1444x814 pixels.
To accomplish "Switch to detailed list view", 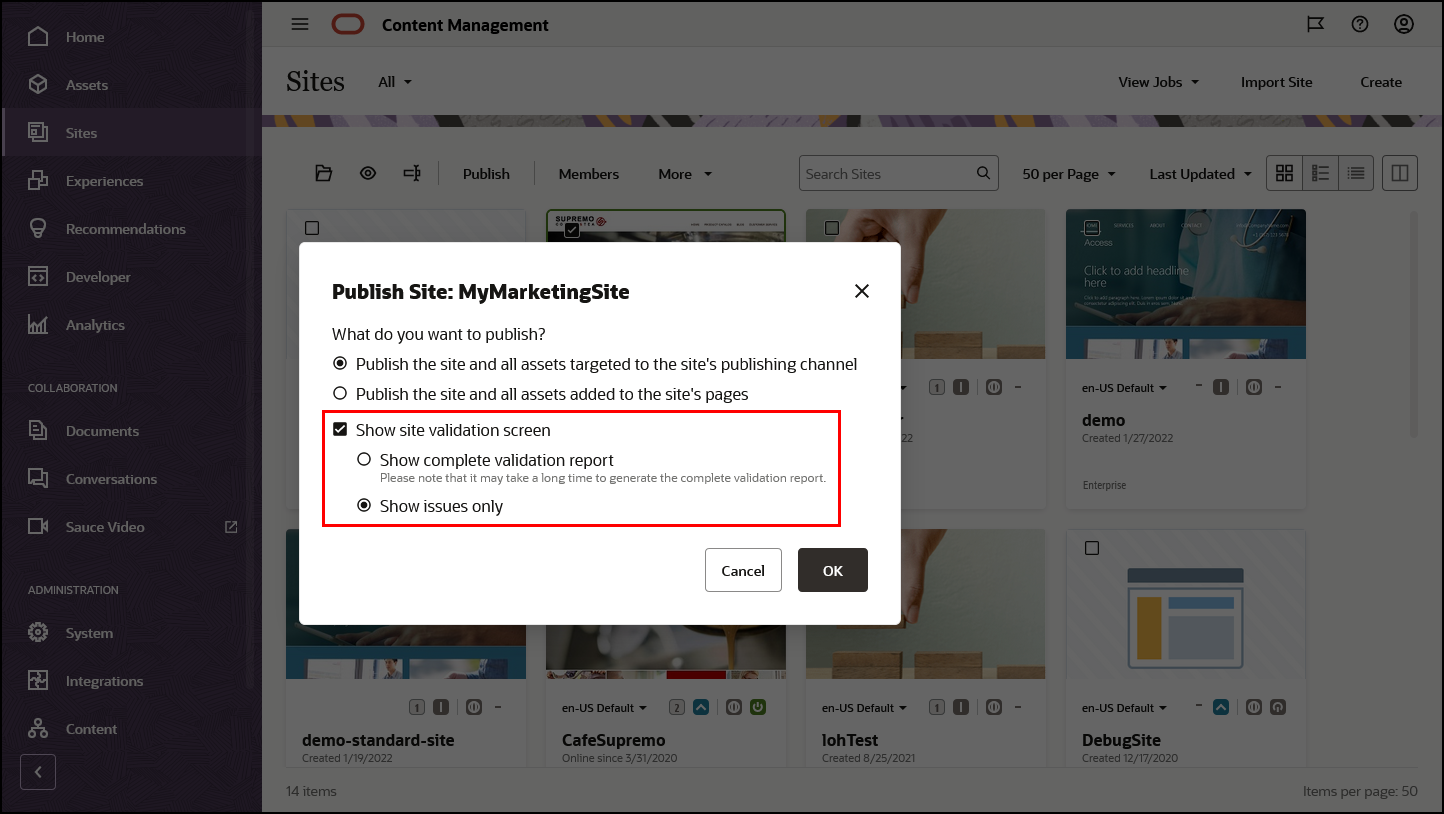I will [1320, 174].
